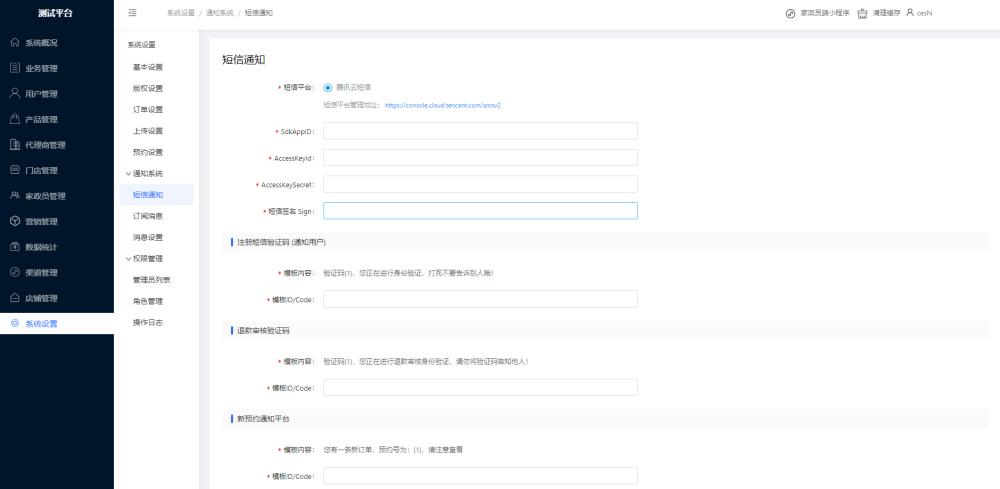The height and width of the screenshot is (489, 1000).
Task: Focus the SdkAppID input field
Action: pos(480,131)
